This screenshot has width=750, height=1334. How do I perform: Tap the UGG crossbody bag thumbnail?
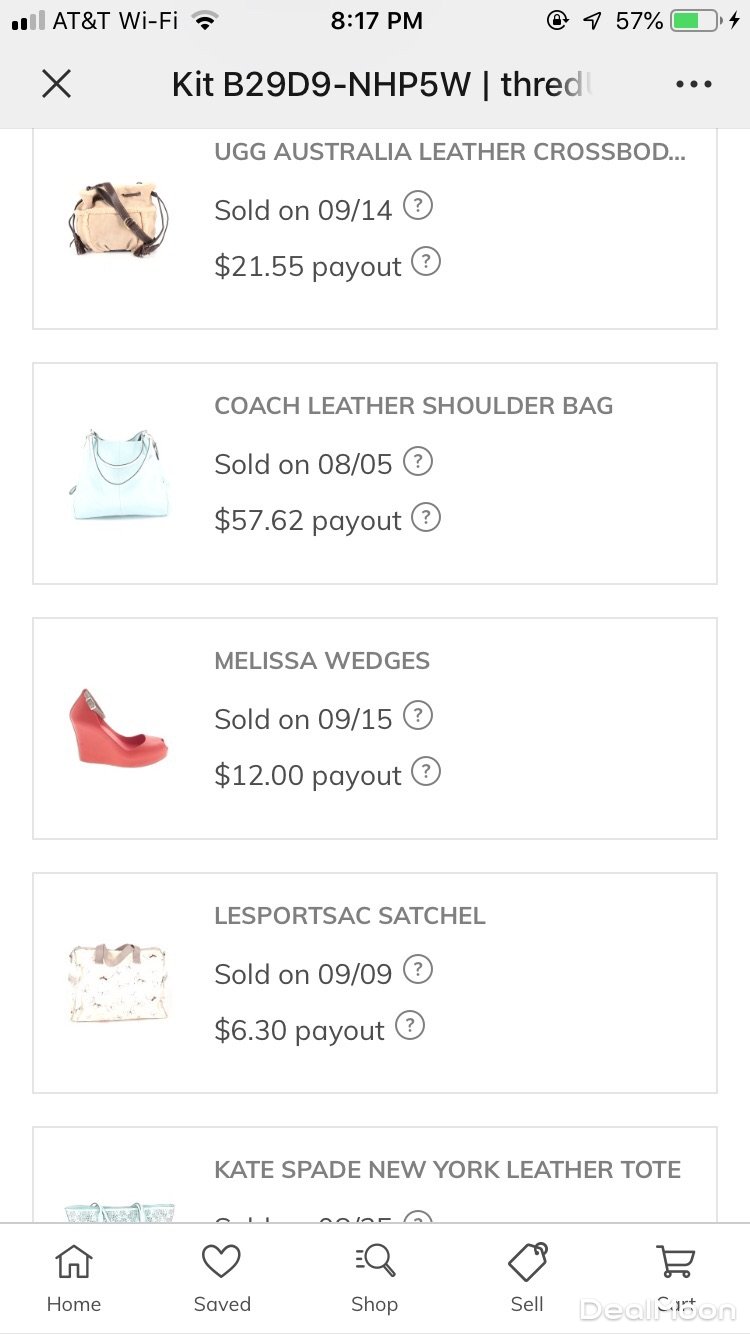tap(120, 220)
